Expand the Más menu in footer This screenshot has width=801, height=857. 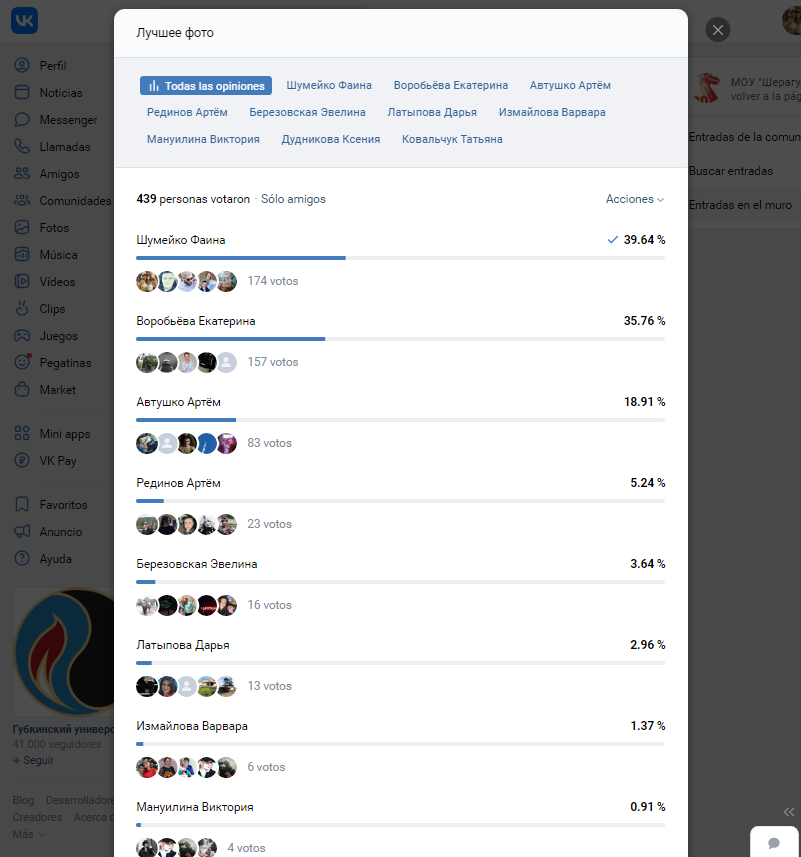tap(28, 834)
